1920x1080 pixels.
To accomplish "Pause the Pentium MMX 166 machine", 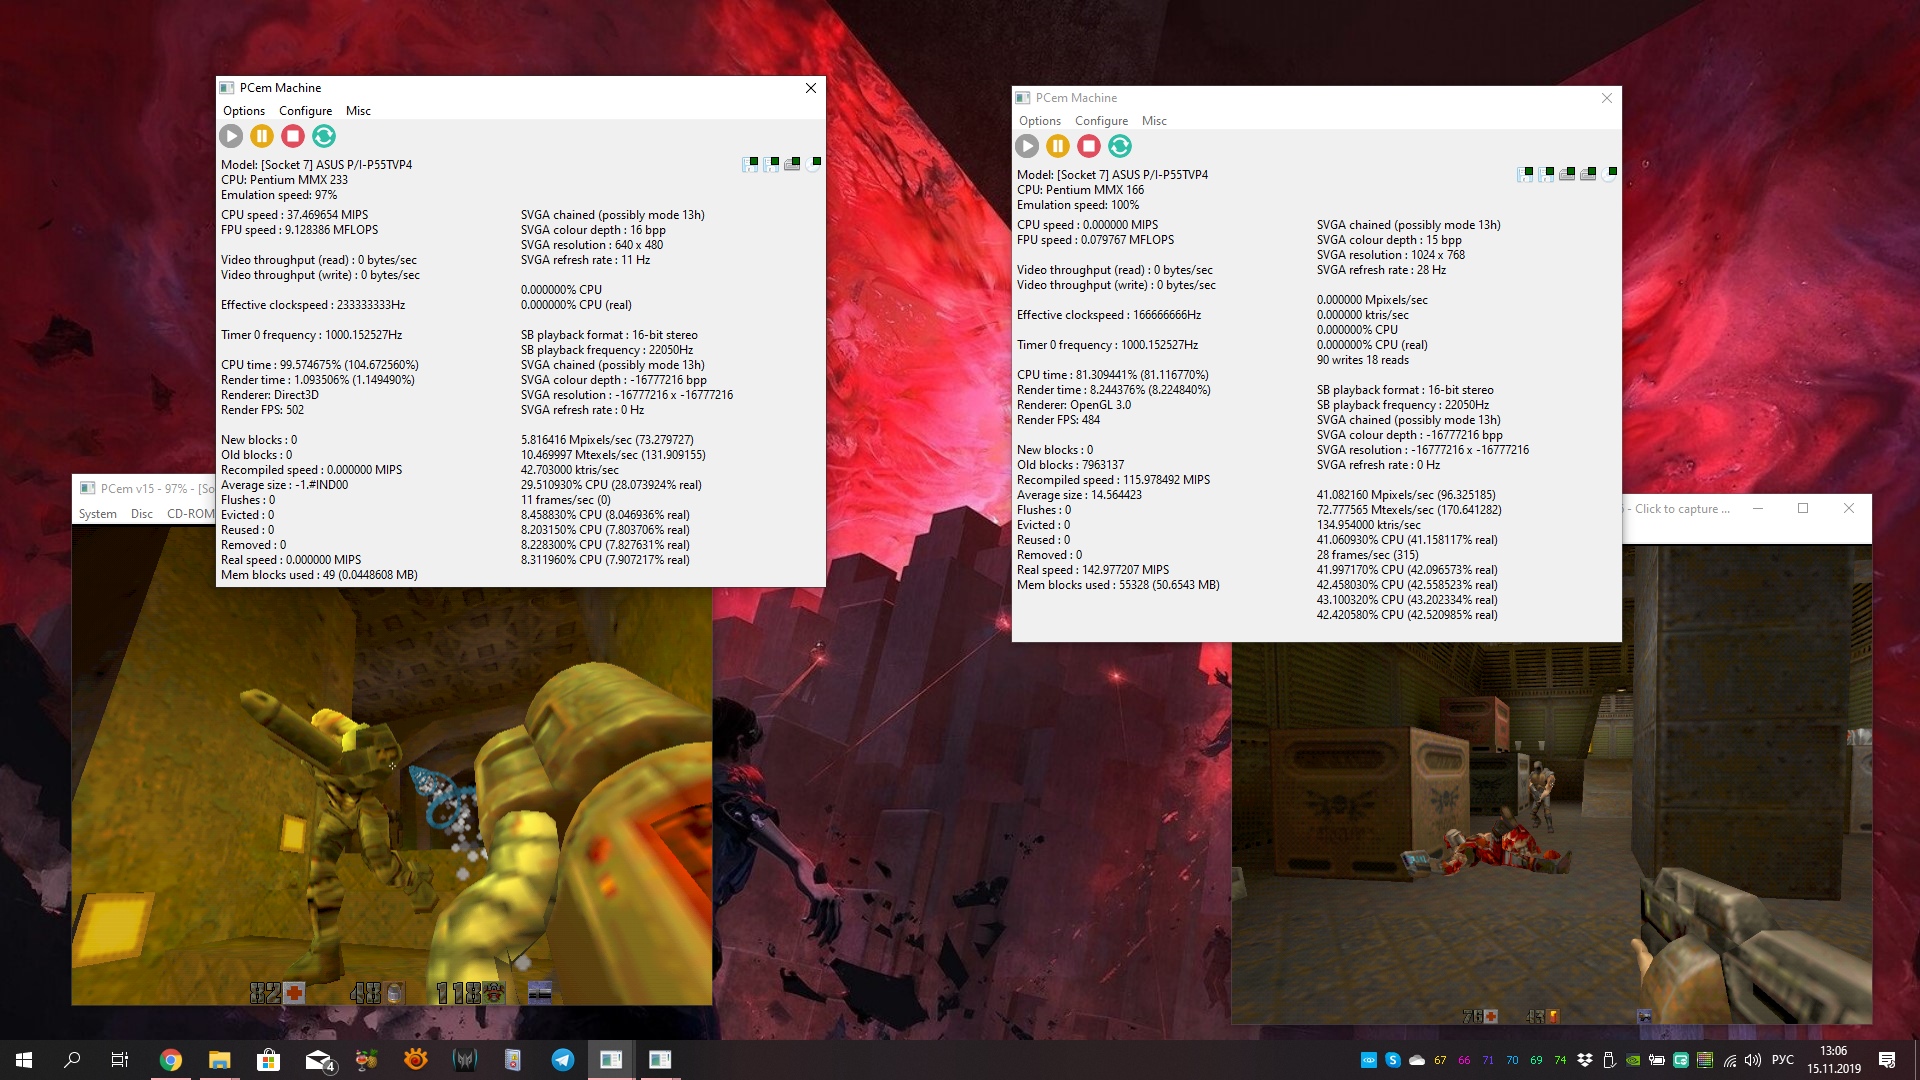I will point(1058,146).
